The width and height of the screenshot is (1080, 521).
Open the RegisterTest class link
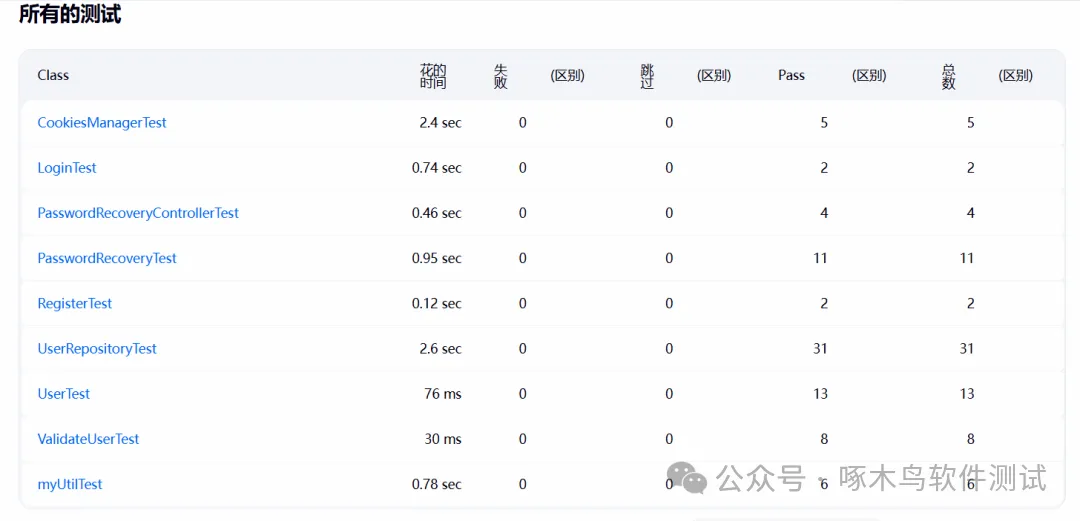(74, 303)
